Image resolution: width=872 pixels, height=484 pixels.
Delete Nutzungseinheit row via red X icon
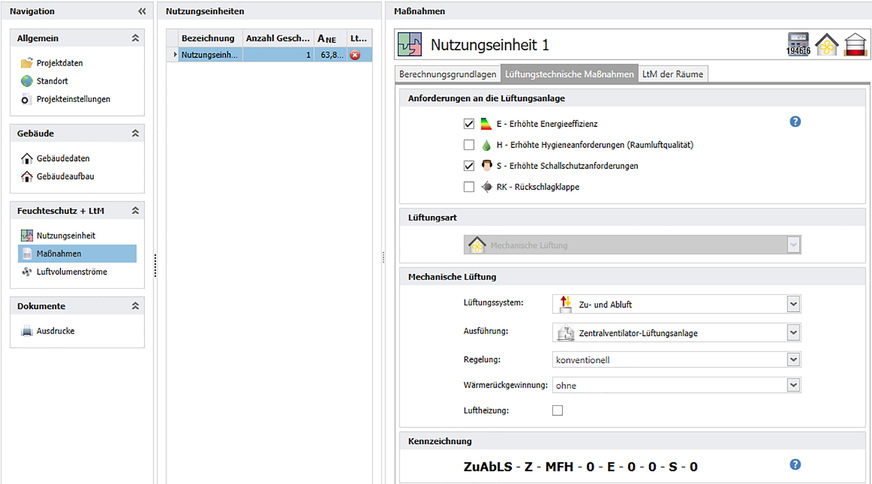(355, 55)
